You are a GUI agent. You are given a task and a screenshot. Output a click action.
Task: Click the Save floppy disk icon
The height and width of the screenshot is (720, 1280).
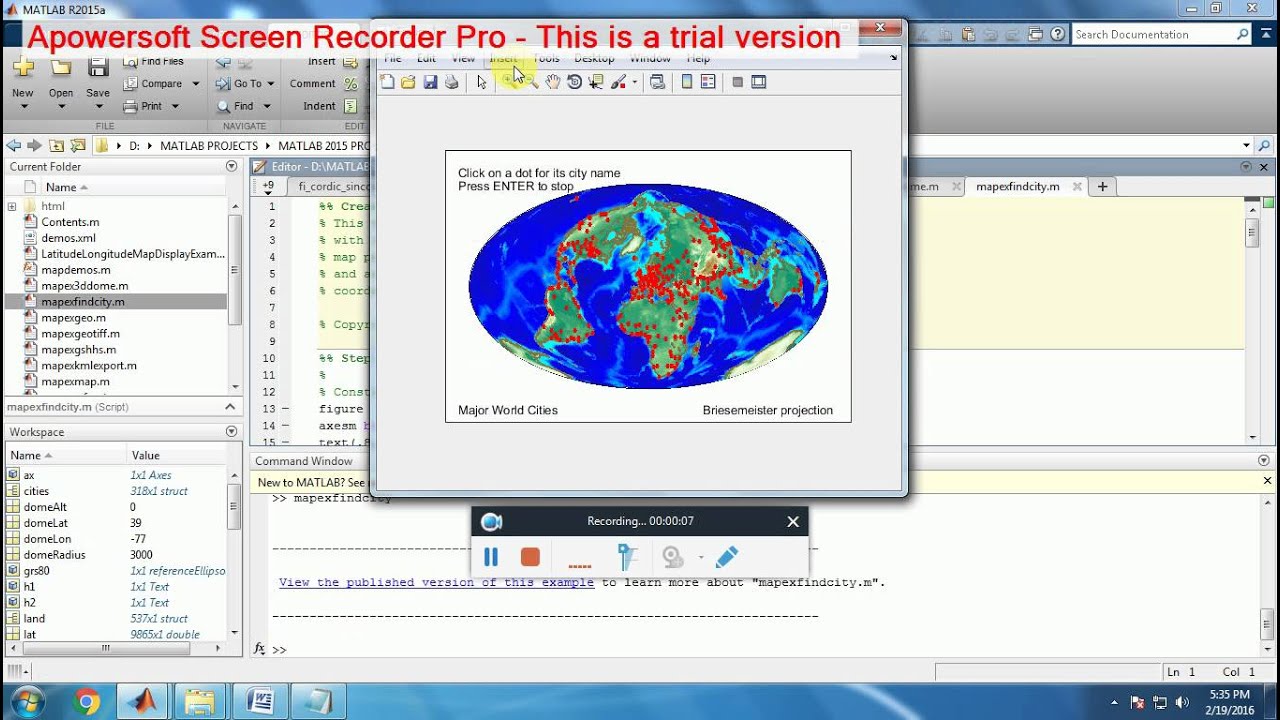click(98, 69)
